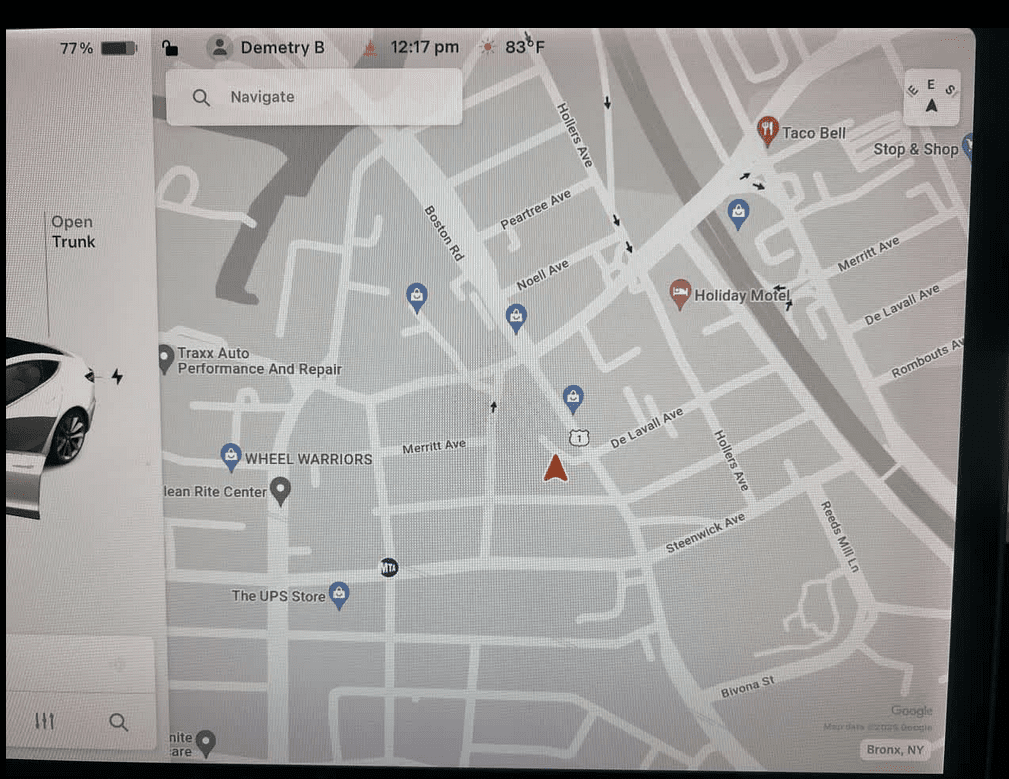This screenshot has width=1009, height=779.
Task: Select the Stop & Shop map label
Action: click(915, 149)
